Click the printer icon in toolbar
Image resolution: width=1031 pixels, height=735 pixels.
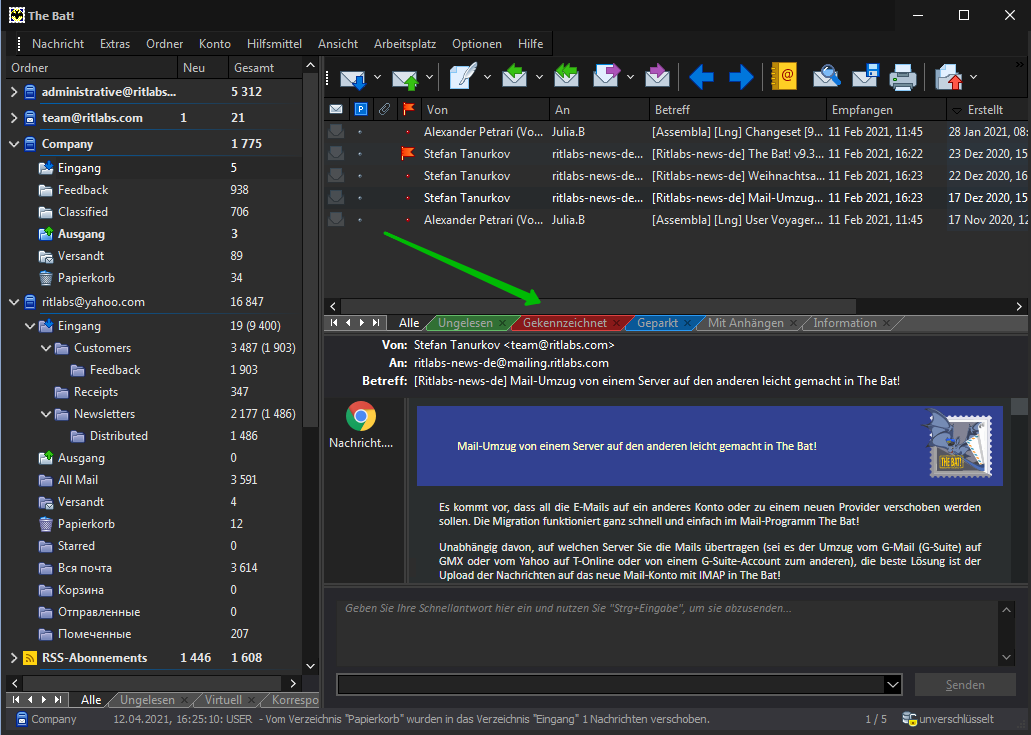903,77
